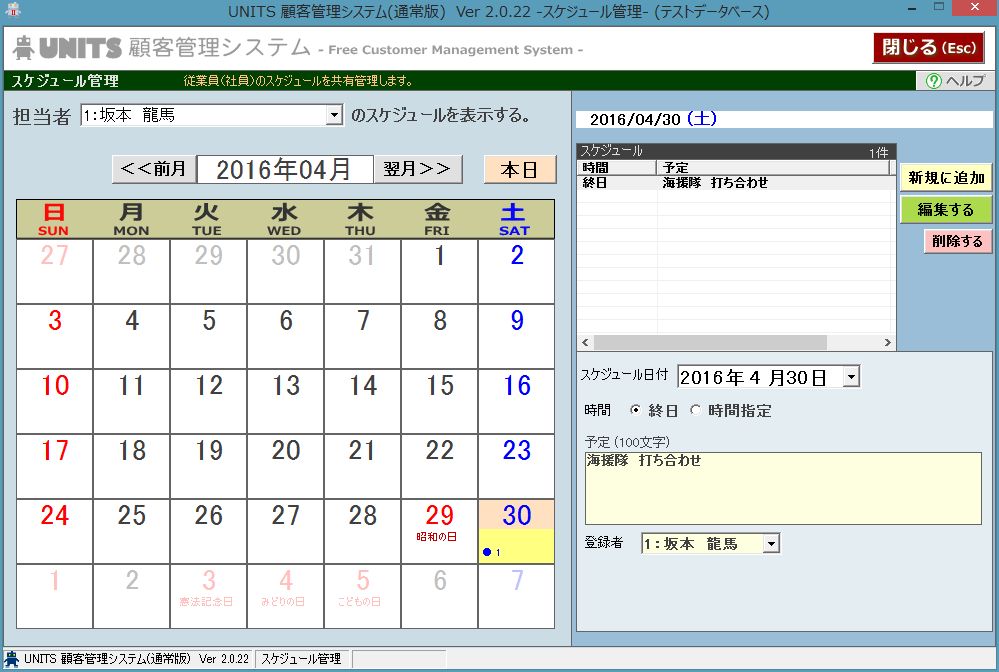Select May 3 憲法記念日 cell
999x672 pixels.
click(x=209, y=596)
